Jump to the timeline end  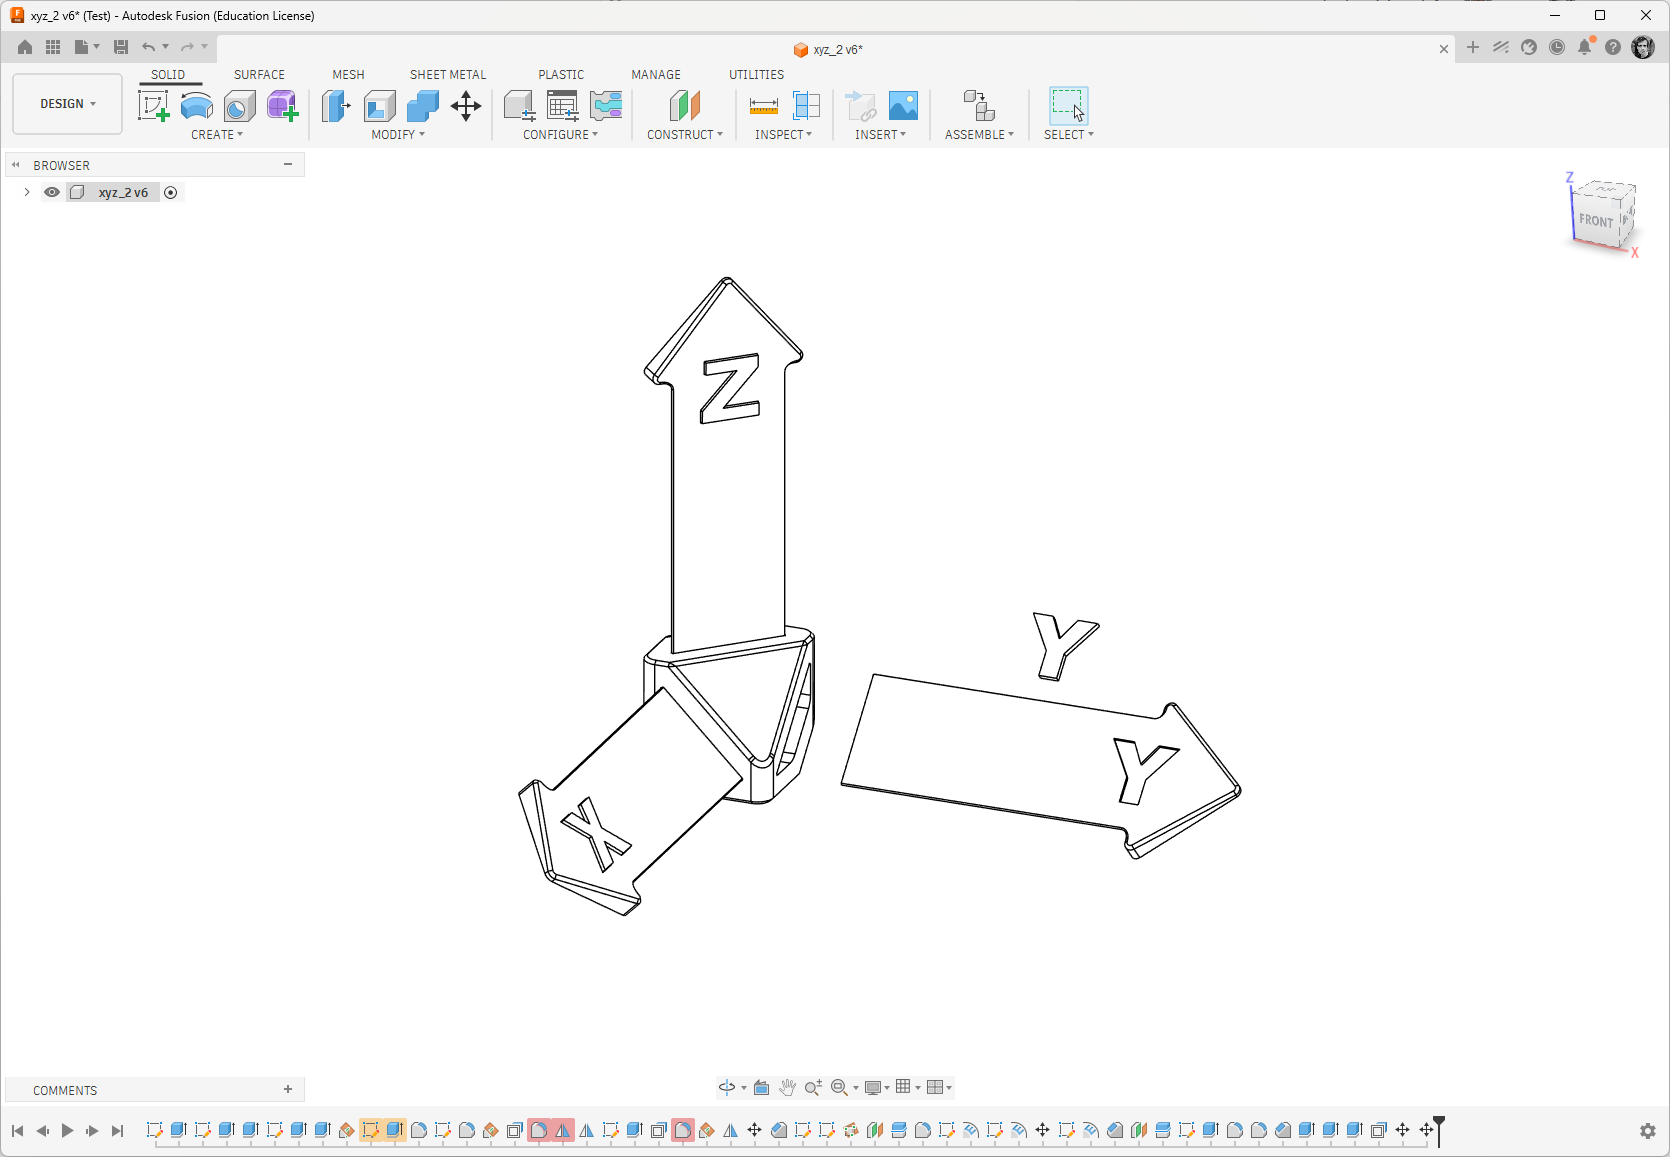pos(117,1131)
